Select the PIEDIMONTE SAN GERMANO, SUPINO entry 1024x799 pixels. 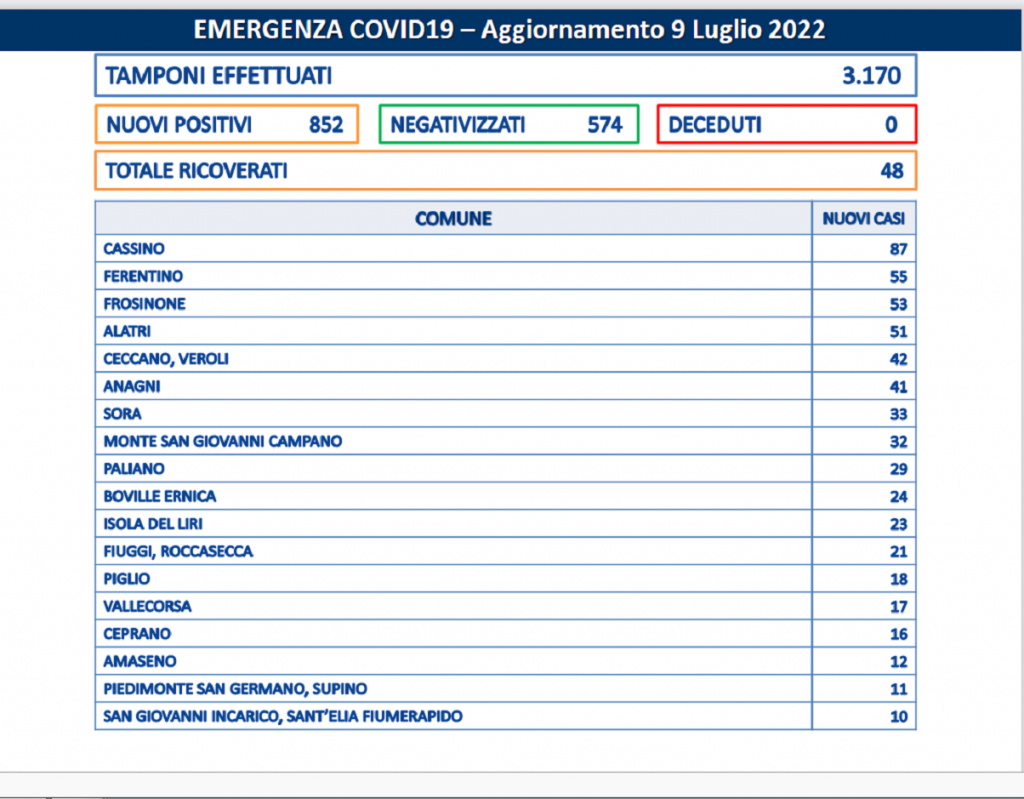235,688
